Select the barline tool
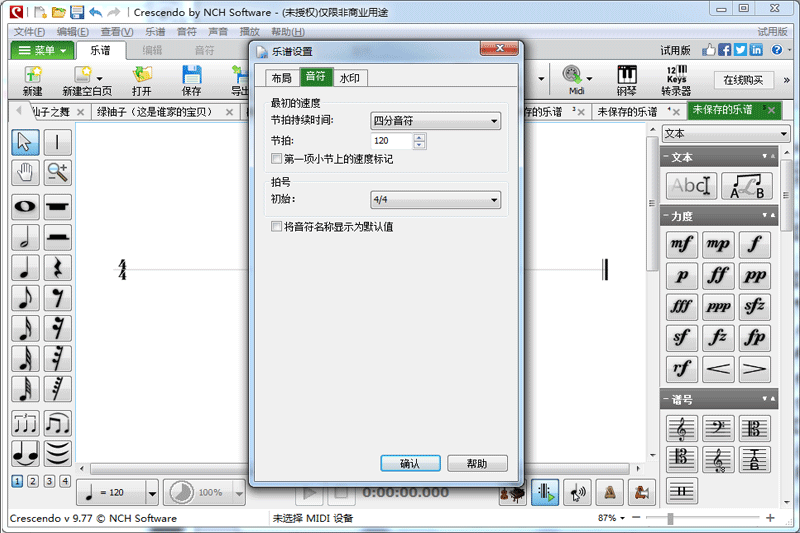The width and height of the screenshot is (800, 533). coord(57,142)
